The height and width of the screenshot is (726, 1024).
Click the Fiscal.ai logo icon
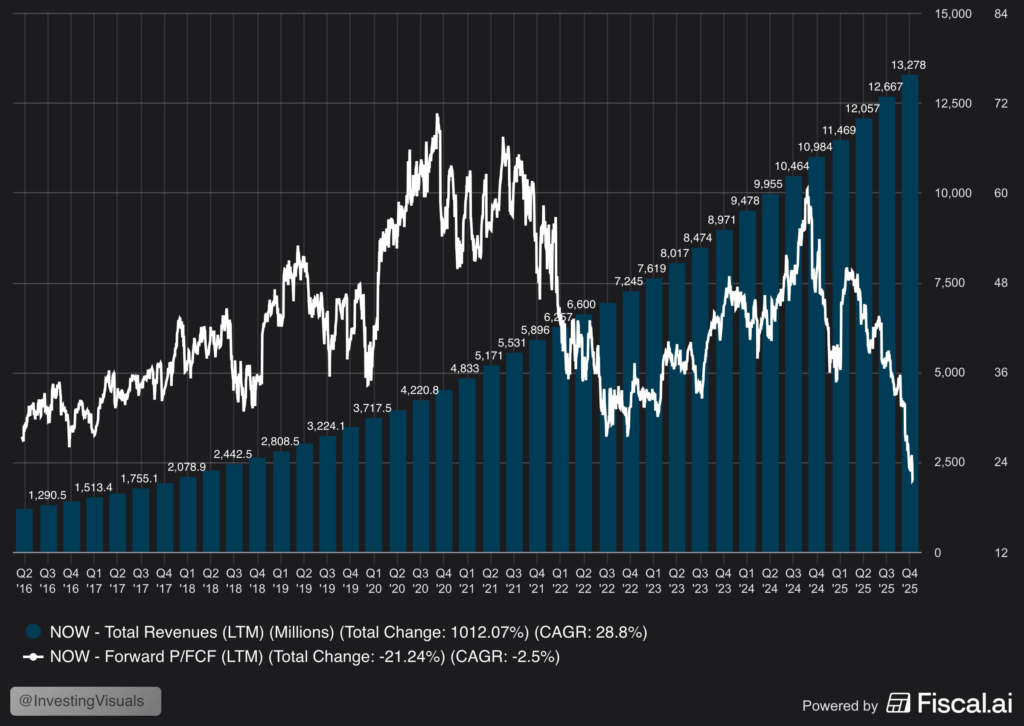point(899,703)
